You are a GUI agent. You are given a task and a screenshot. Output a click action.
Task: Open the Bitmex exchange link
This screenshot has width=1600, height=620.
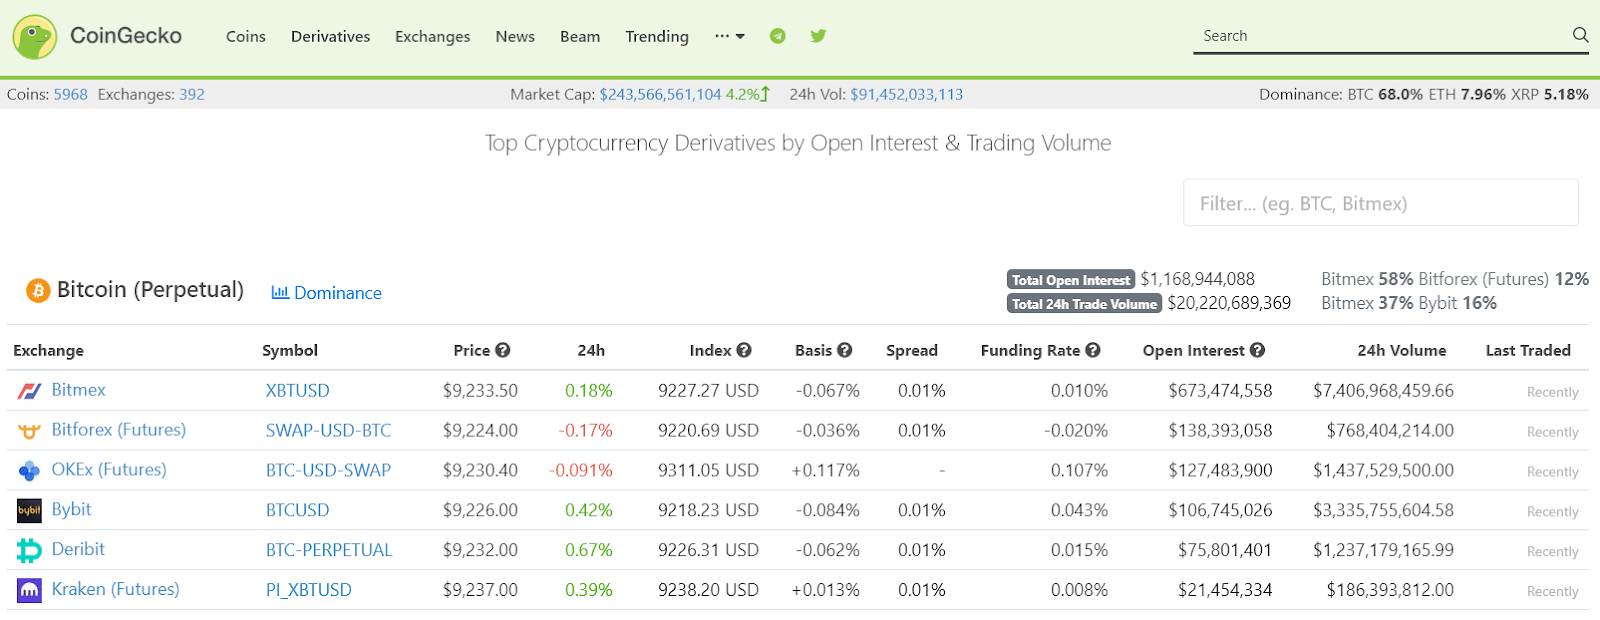[78, 390]
